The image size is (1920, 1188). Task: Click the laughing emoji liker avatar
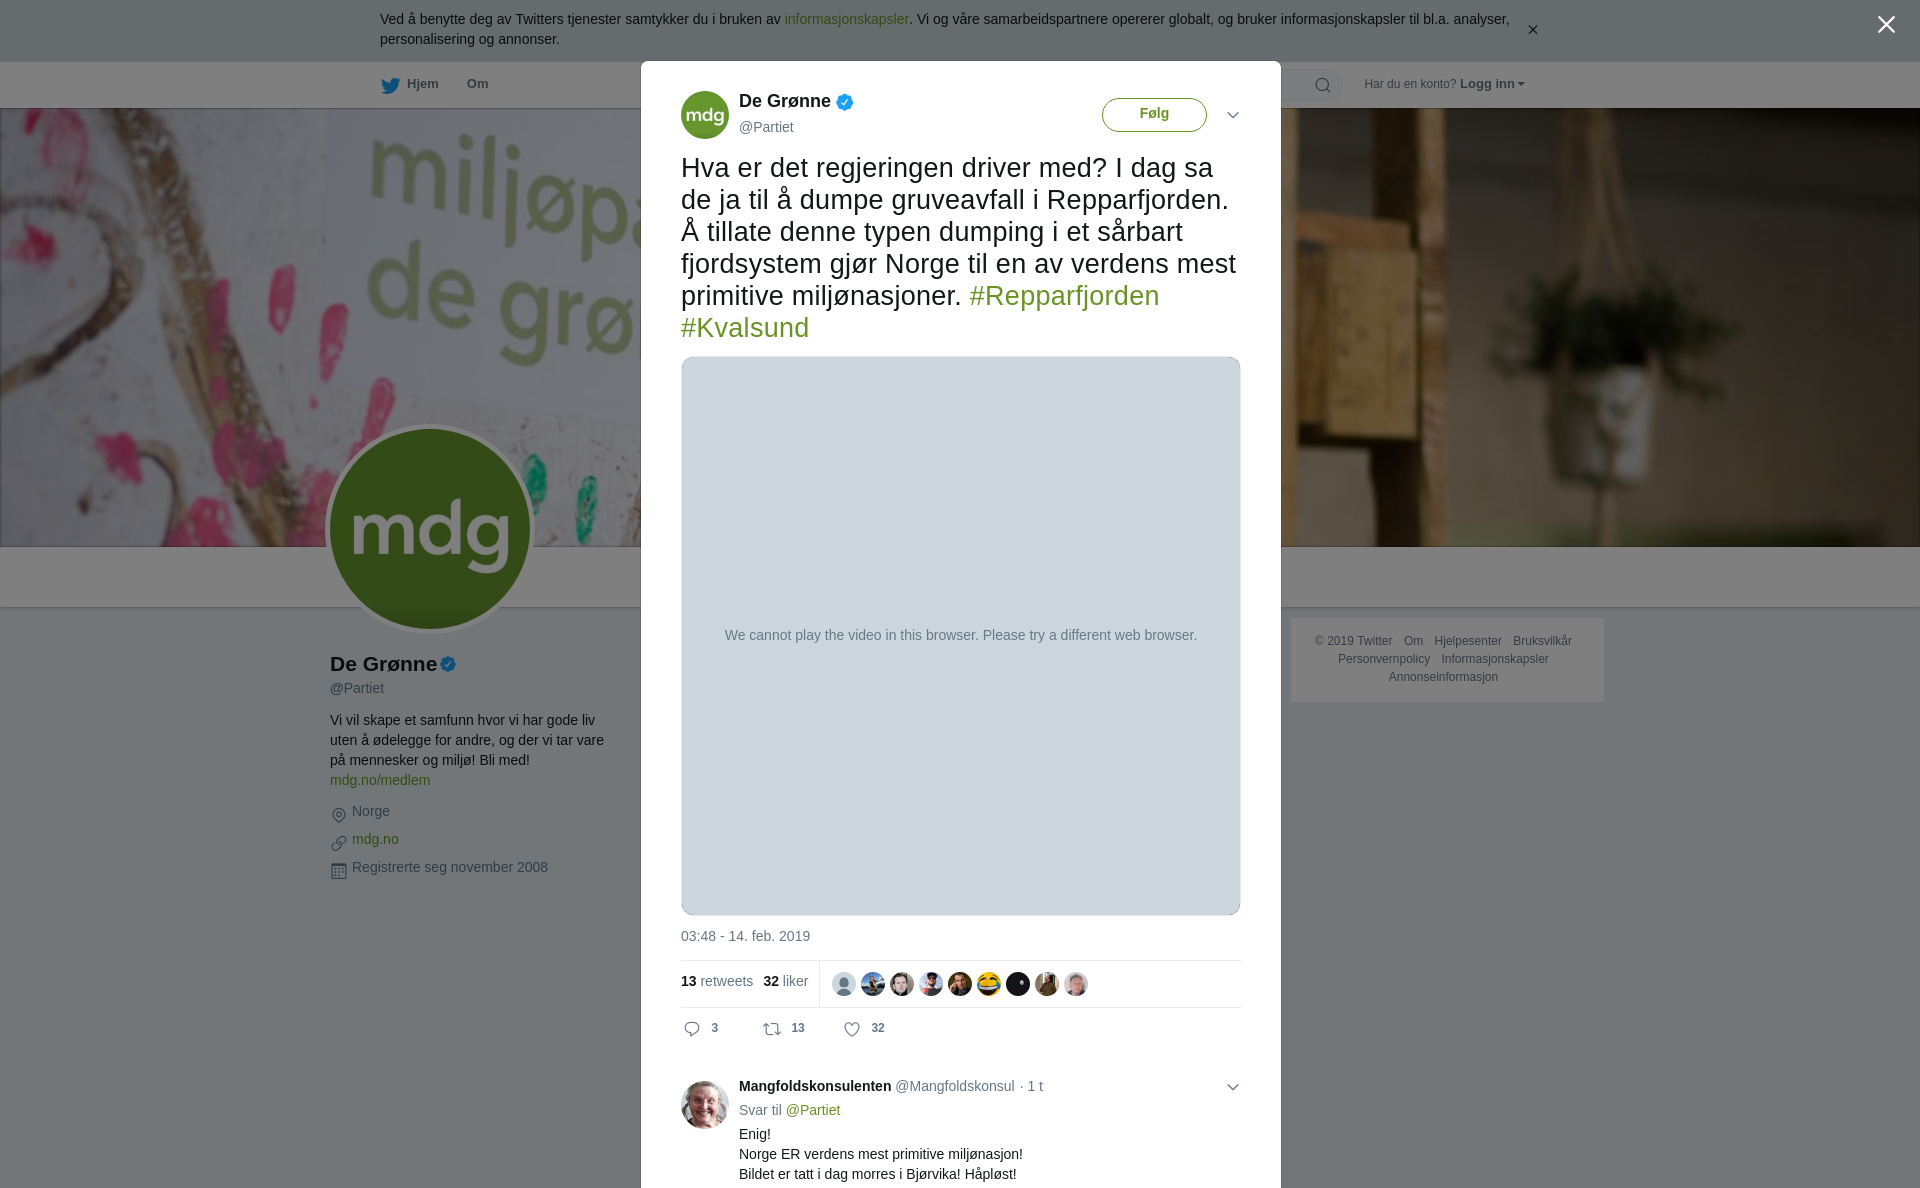click(989, 984)
